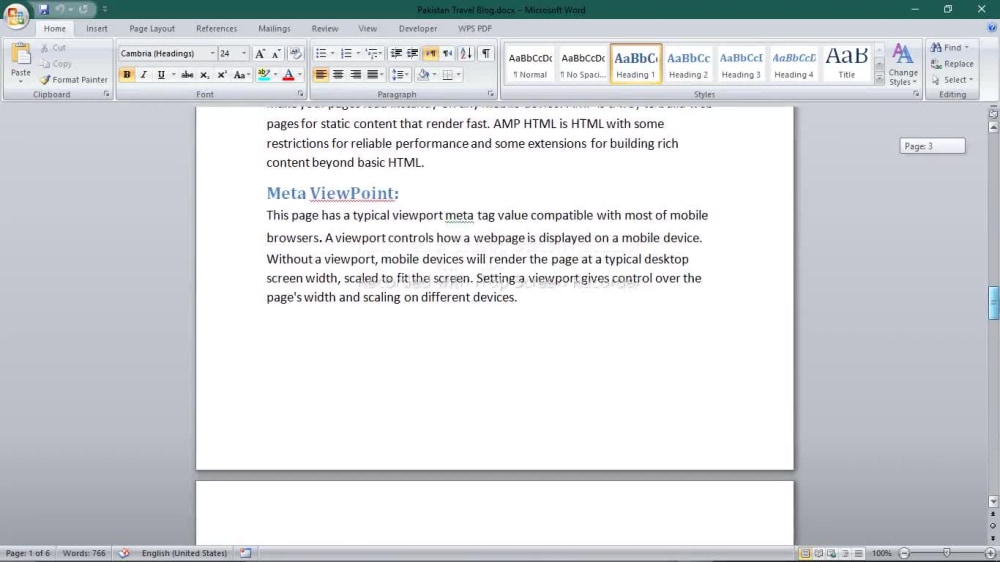The width and height of the screenshot is (1000, 562).
Task: Start a bulleted list
Action: pos(321,54)
